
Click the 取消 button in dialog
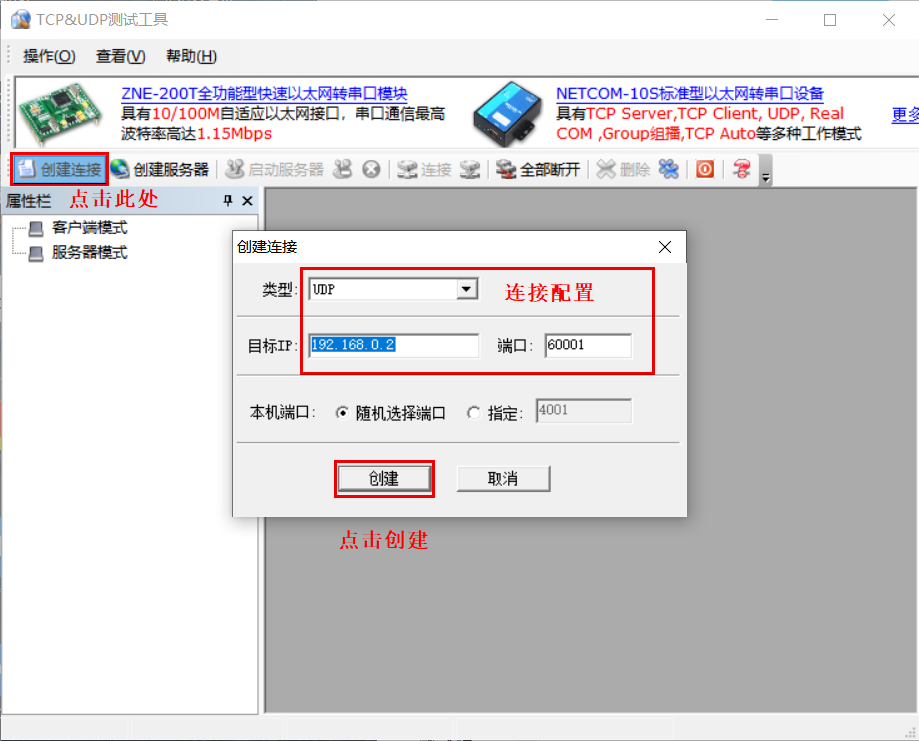point(503,479)
